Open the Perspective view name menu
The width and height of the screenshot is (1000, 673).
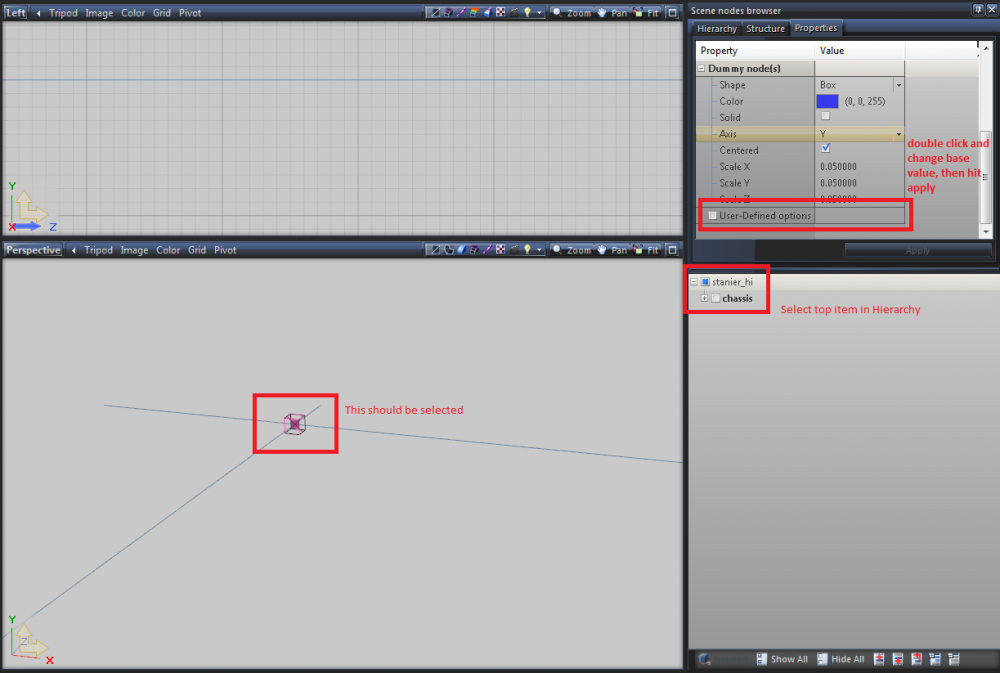[x=33, y=250]
